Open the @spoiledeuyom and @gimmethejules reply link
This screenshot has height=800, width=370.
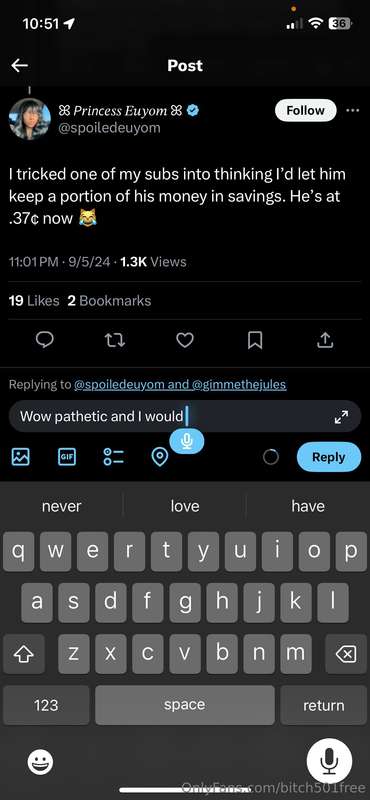180,385
